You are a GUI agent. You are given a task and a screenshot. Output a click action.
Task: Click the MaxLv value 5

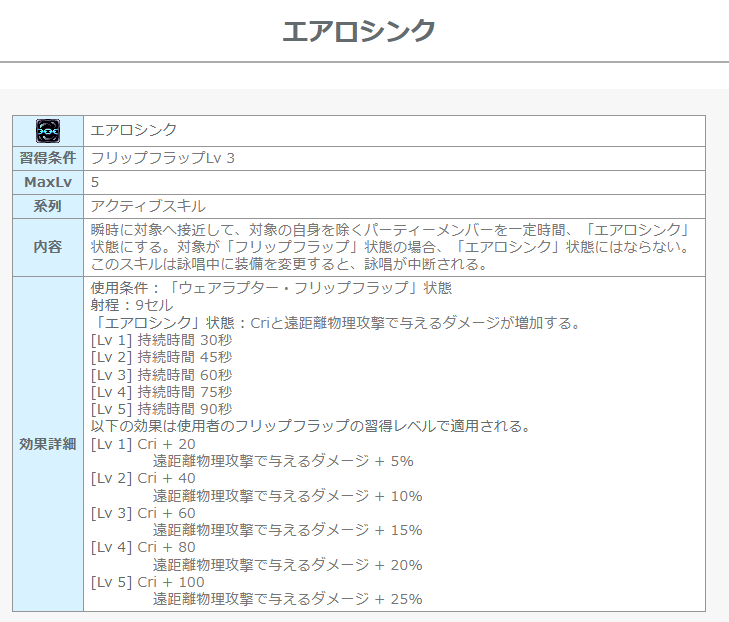tap(95, 182)
